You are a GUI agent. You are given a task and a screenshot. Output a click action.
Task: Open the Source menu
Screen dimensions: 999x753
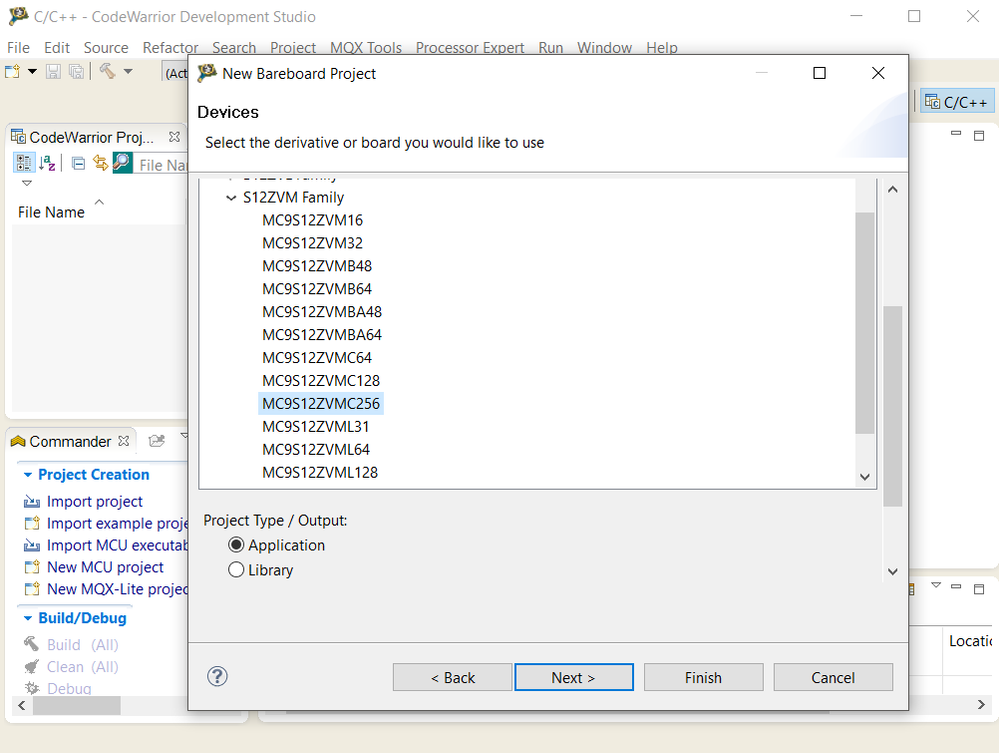tap(106, 48)
